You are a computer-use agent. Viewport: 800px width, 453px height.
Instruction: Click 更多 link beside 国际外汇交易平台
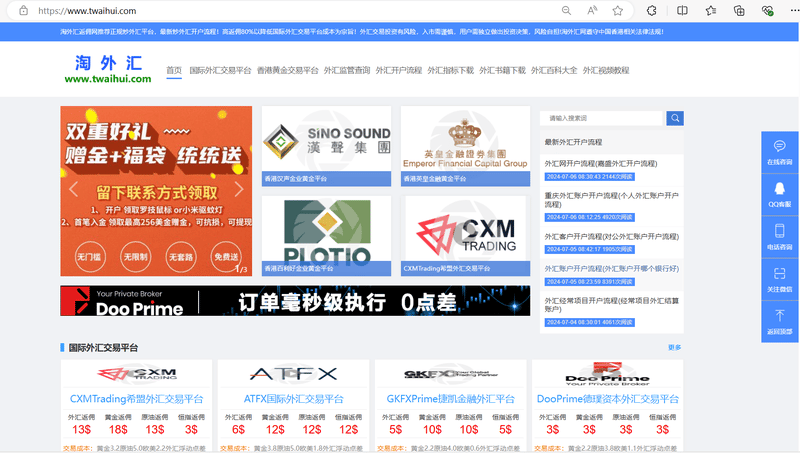[674, 347]
